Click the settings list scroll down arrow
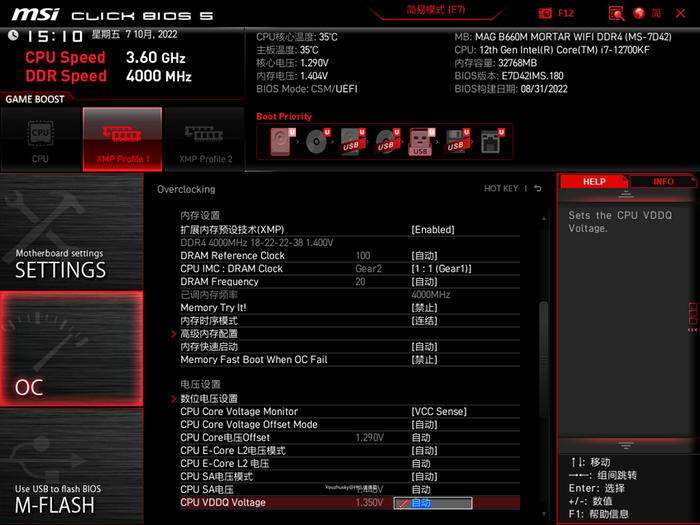 (543, 514)
